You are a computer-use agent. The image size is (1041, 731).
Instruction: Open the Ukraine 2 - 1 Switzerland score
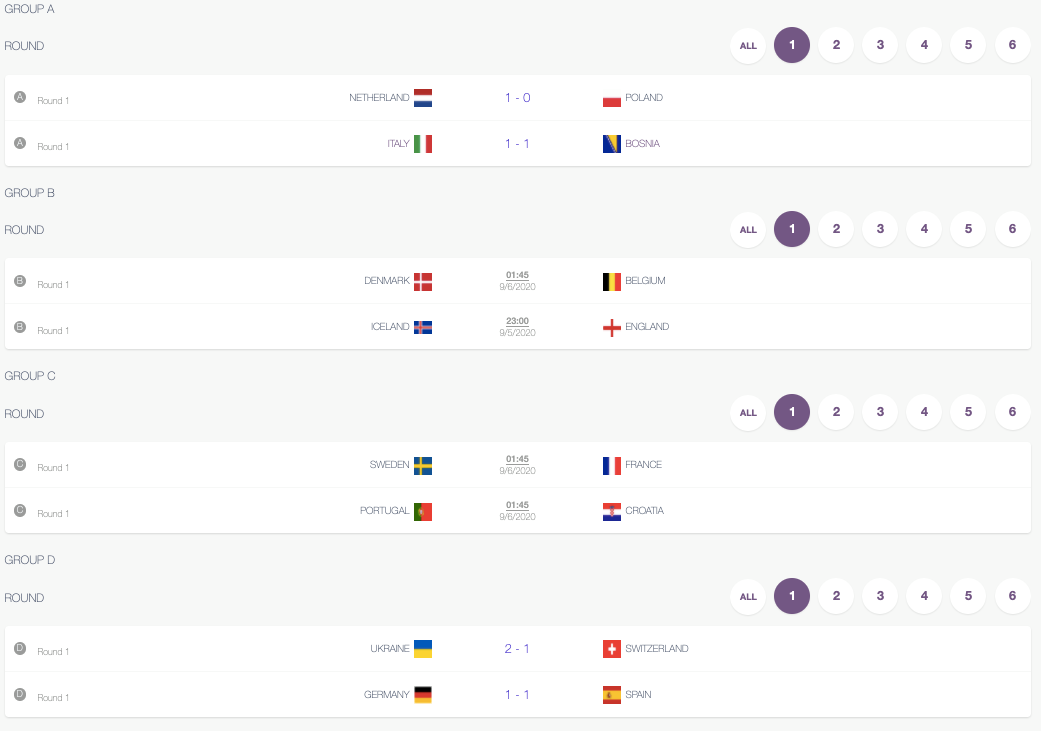(x=517, y=649)
